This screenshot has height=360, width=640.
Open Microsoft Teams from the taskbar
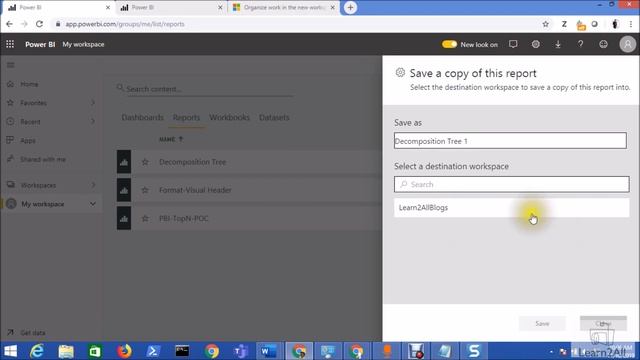[241, 351]
